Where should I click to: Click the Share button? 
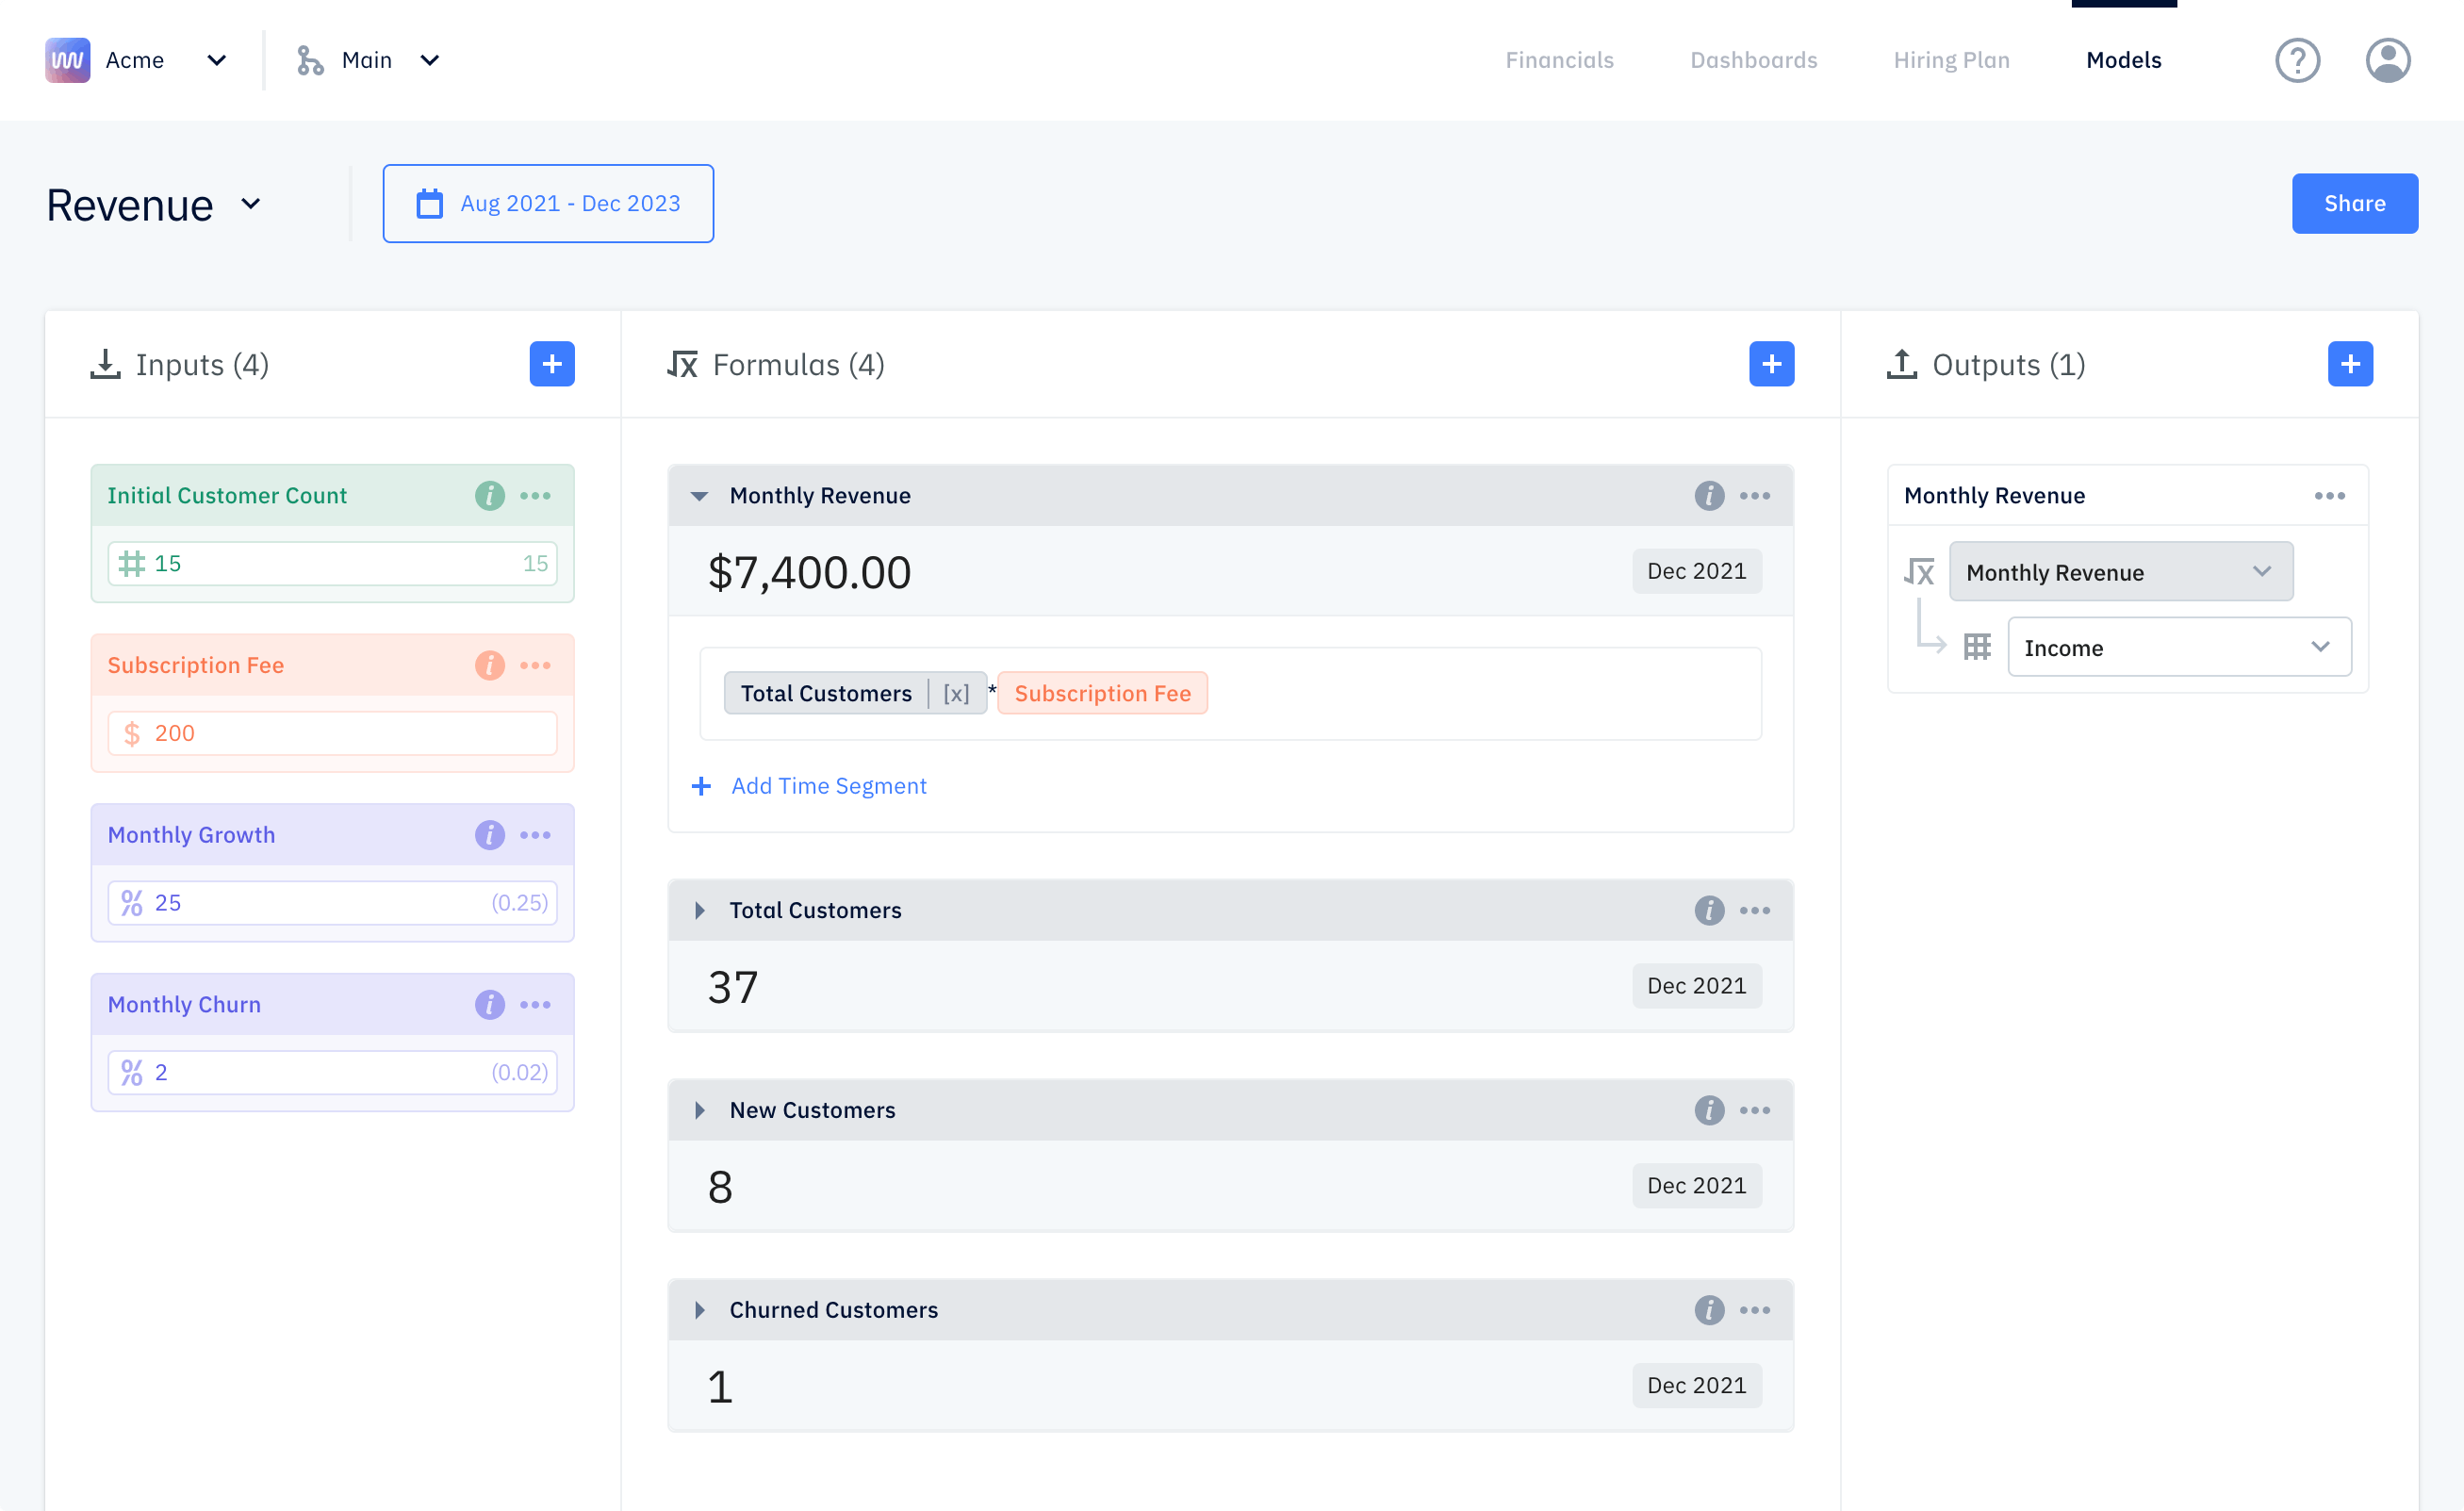point(2354,204)
